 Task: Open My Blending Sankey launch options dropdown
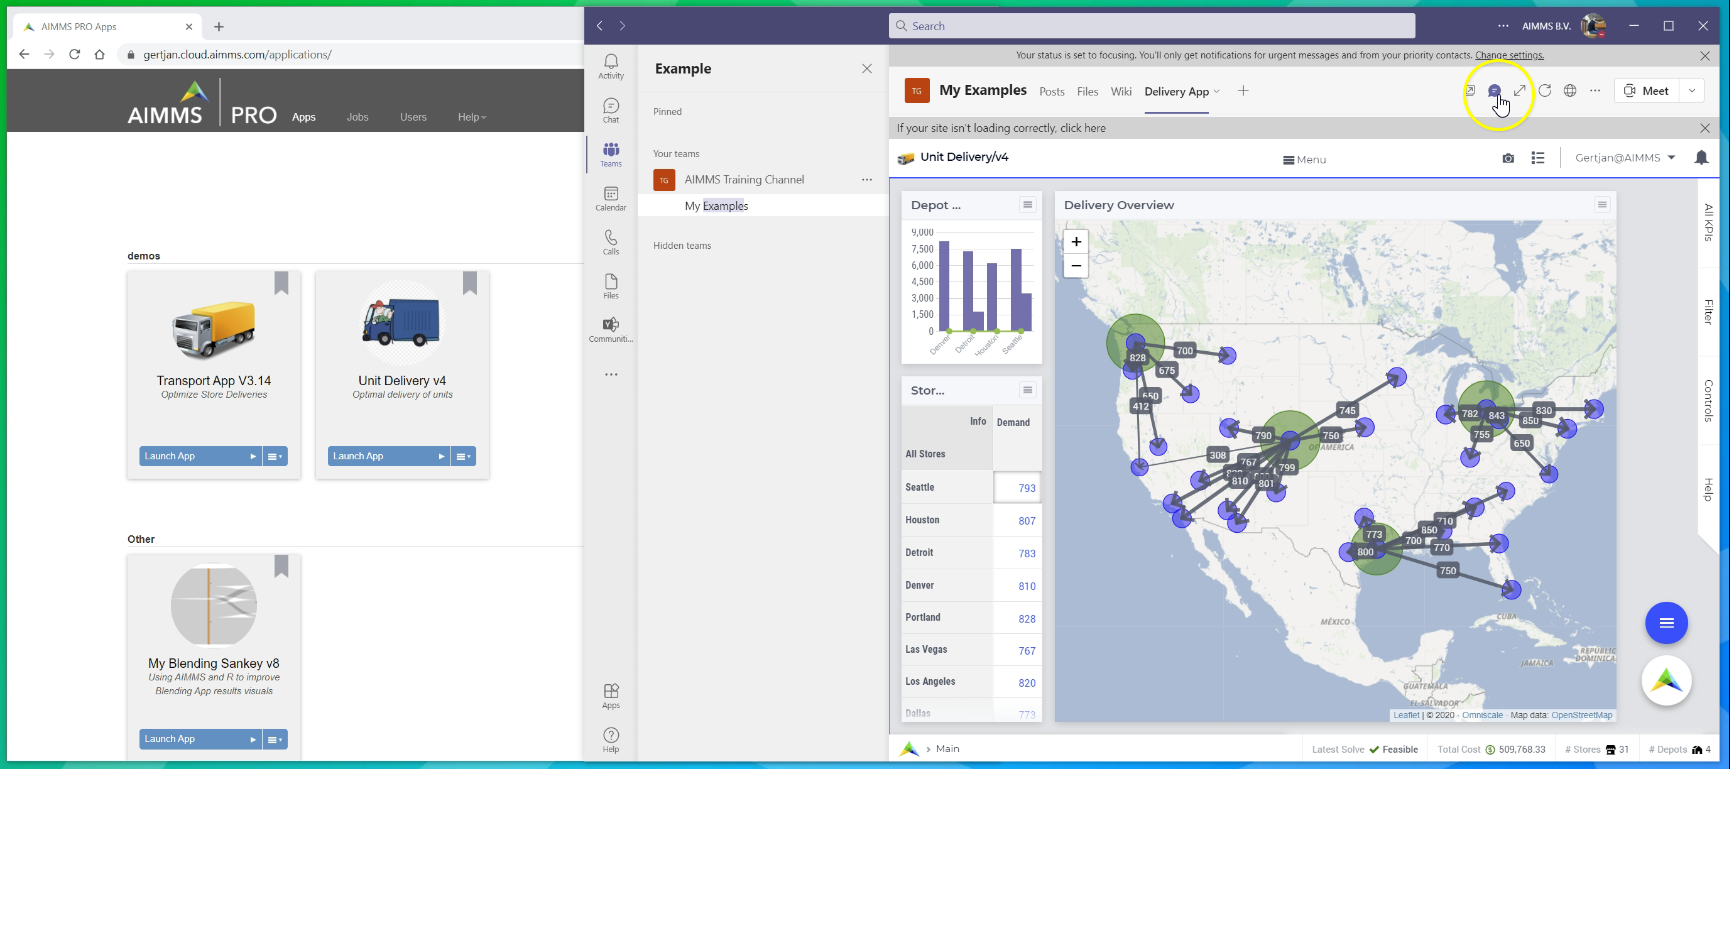[x=275, y=739]
